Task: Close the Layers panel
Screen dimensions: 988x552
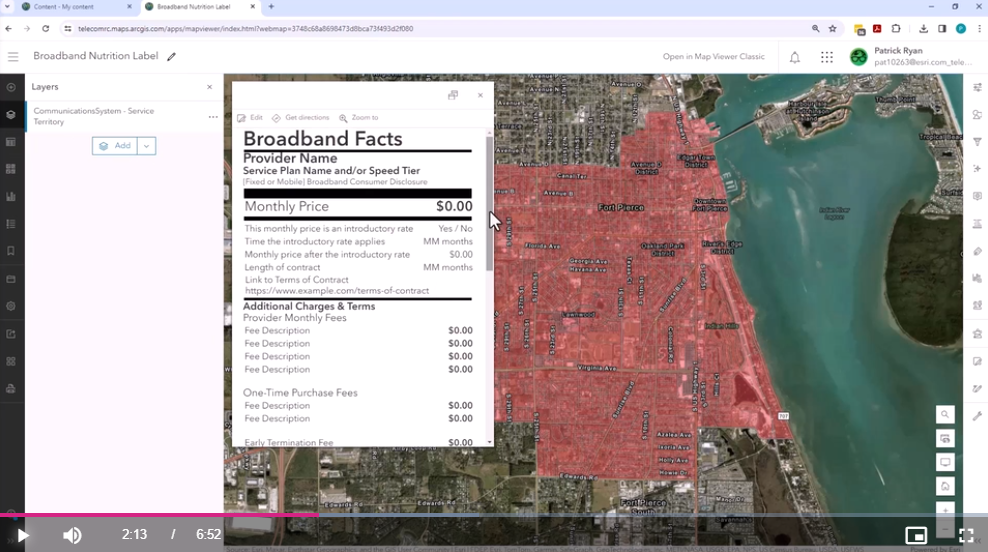Action: pos(210,87)
